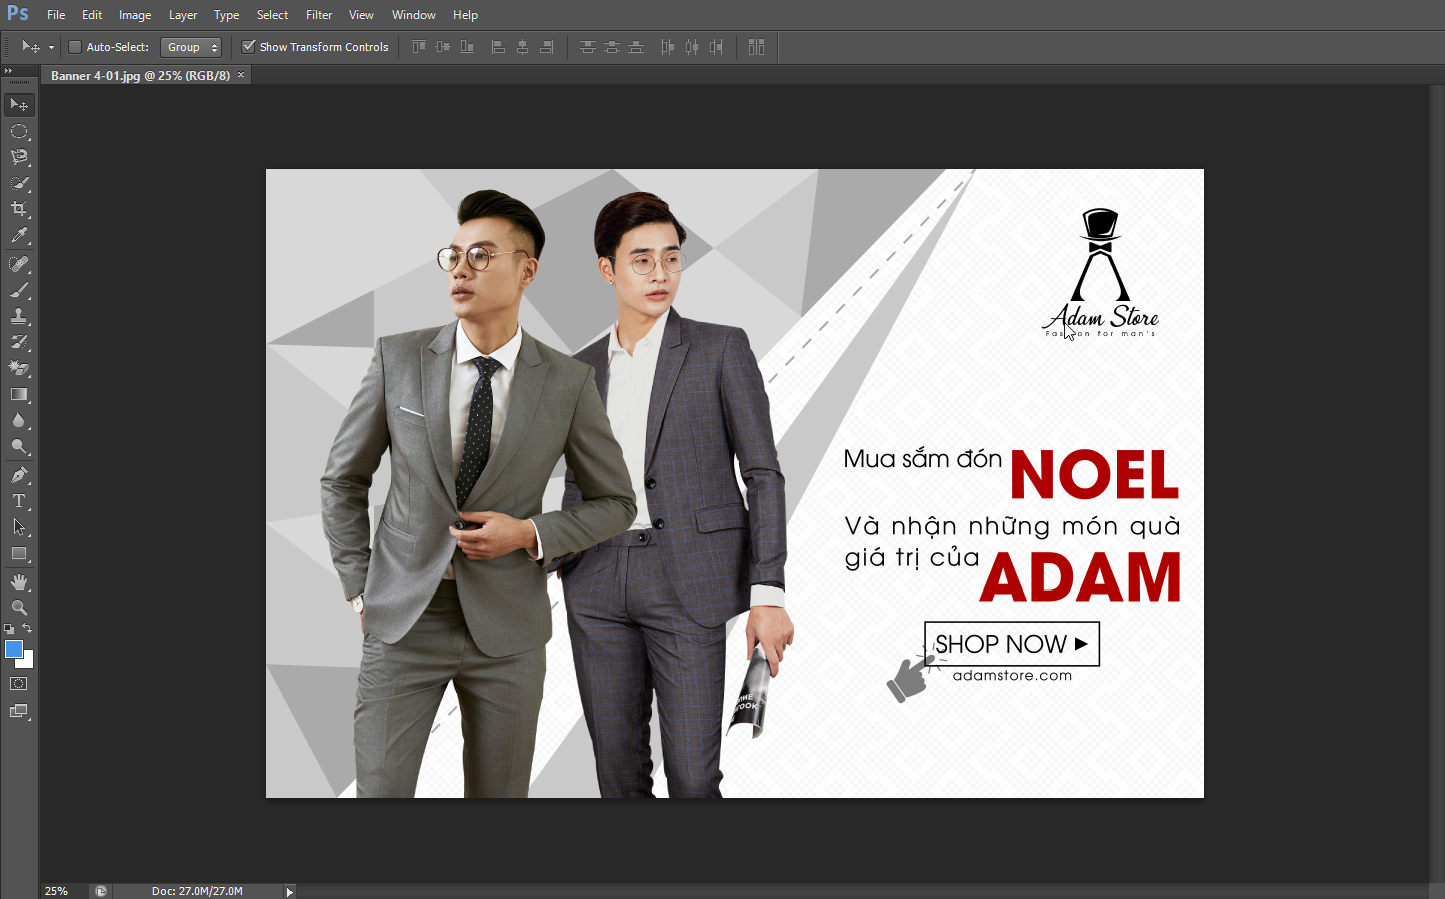Pick the Horizontal Type tool
This screenshot has width=1445, height=899.
19,501
